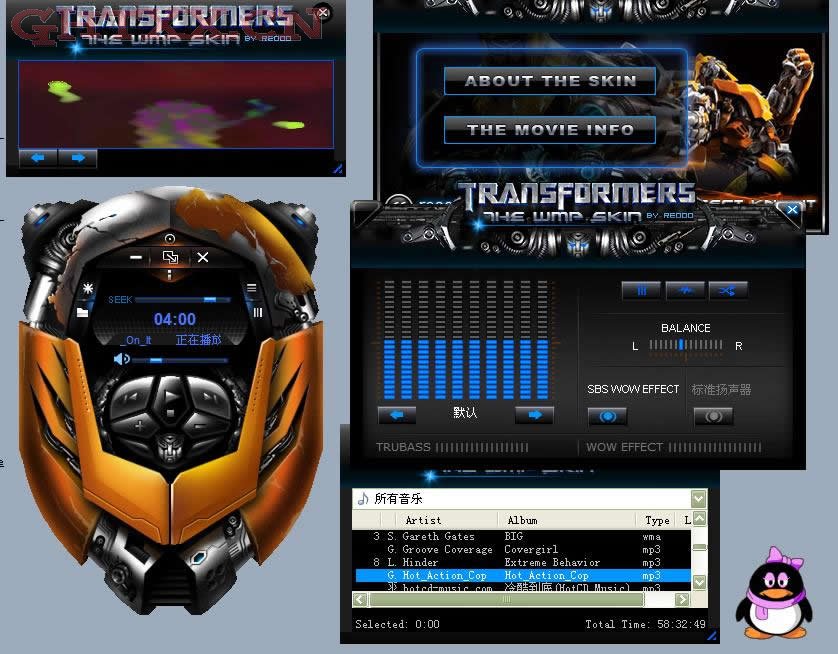Click the first equalizer band slider
The width and height of the screenshot is (838, 654).
389,340
